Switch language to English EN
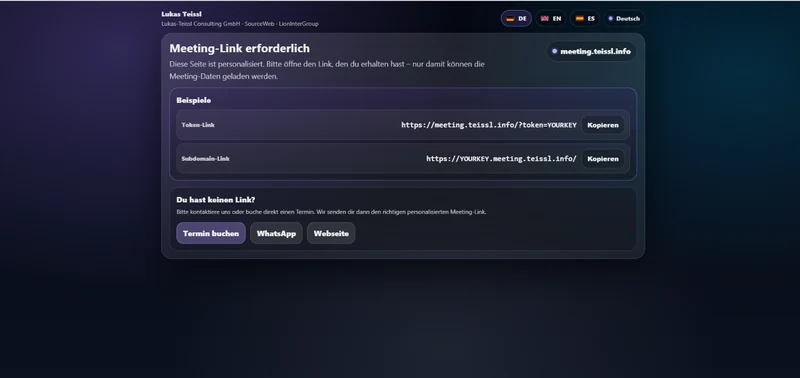 (551, 18)
